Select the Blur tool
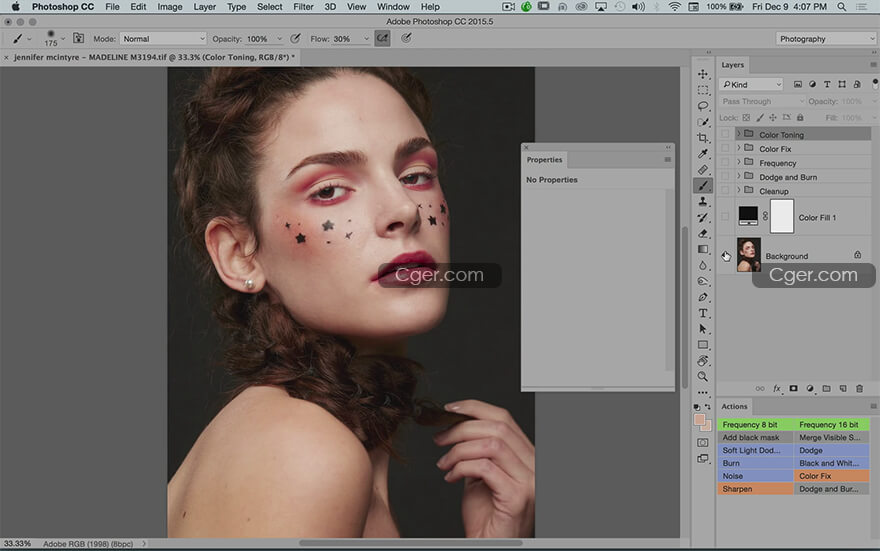 click(x=703, y=265)
